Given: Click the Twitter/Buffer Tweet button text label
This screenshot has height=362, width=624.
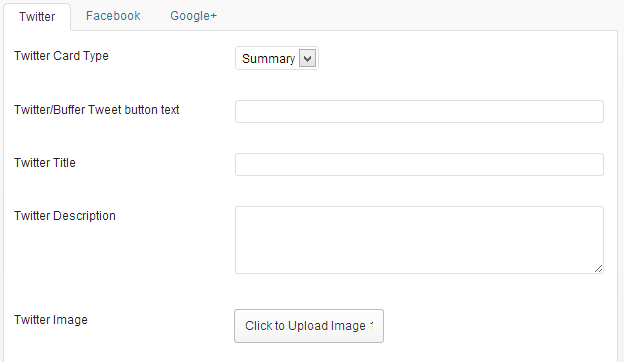Looking at the screenshot, I should click(x=97, y=110).
